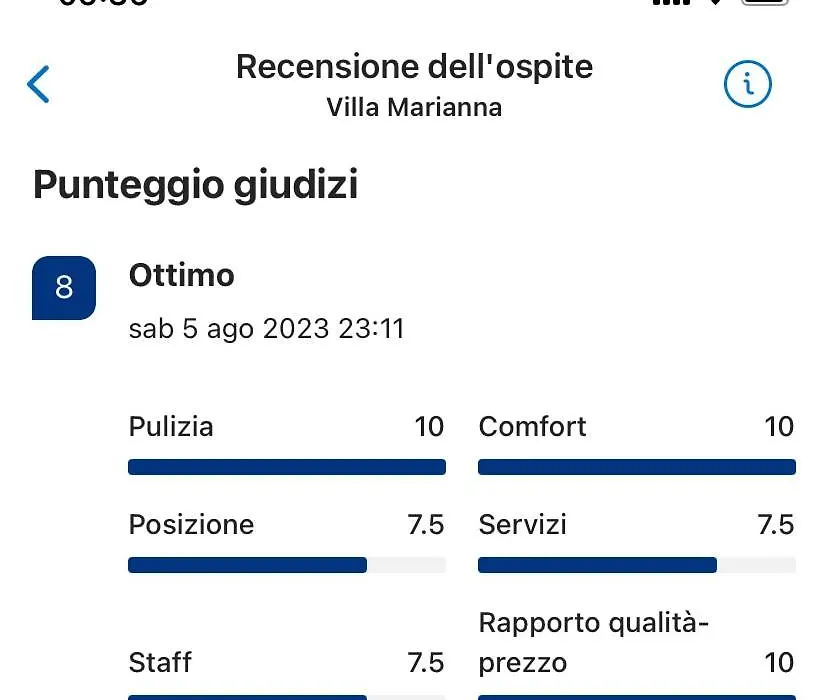
Task: Tap the Recensione dell'ospite title
Action: (x=415, y=67)
